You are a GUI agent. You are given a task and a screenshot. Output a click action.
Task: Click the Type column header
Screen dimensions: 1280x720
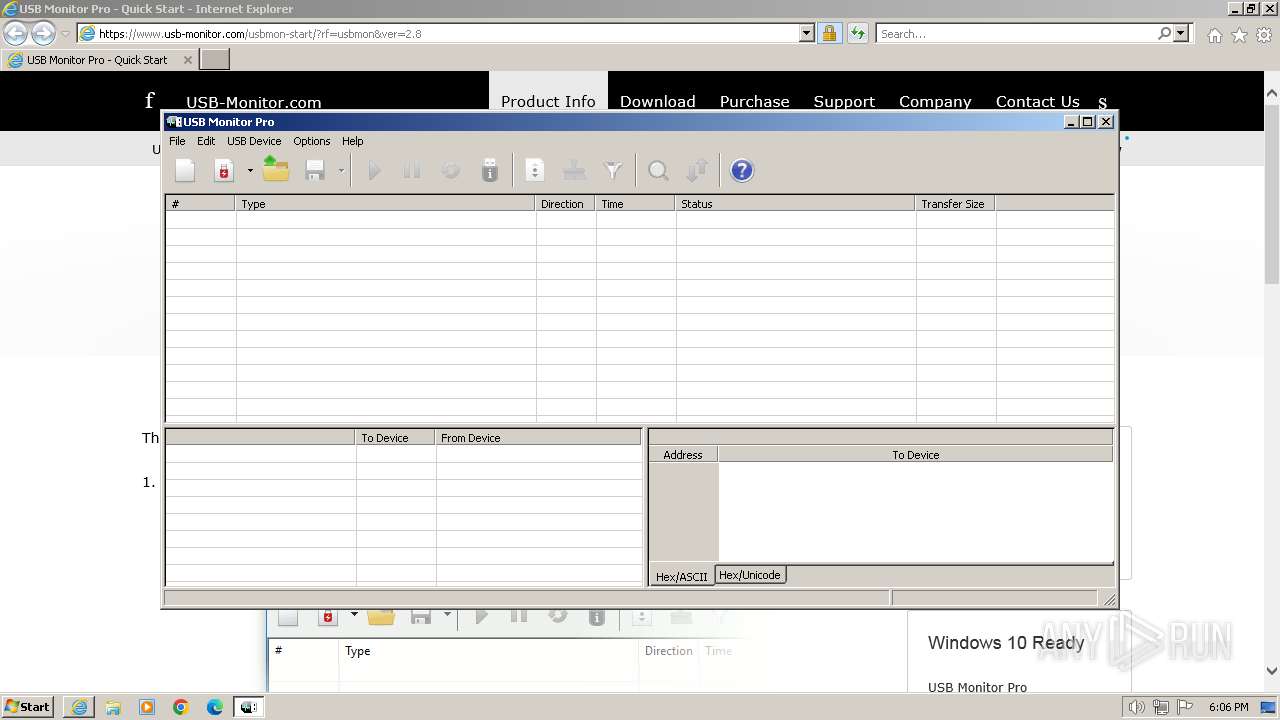click(386, 204)
